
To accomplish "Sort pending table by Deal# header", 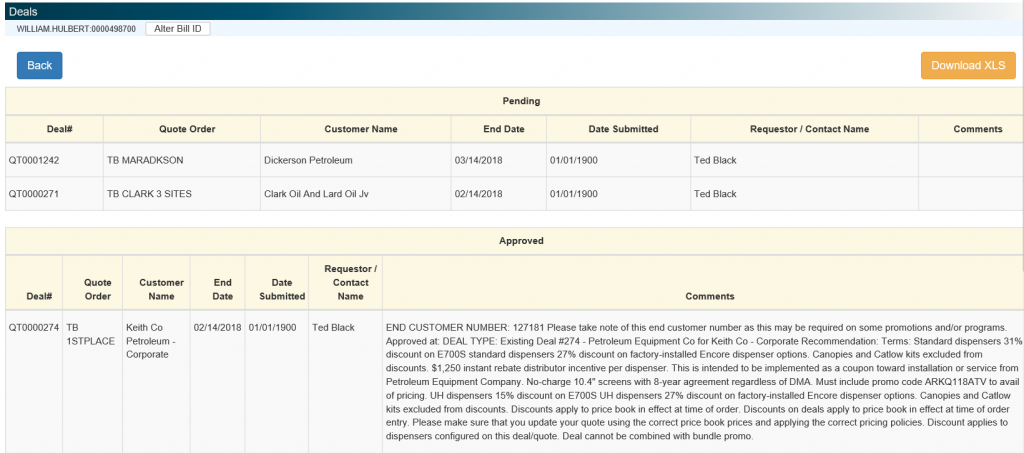I will 54,129.
